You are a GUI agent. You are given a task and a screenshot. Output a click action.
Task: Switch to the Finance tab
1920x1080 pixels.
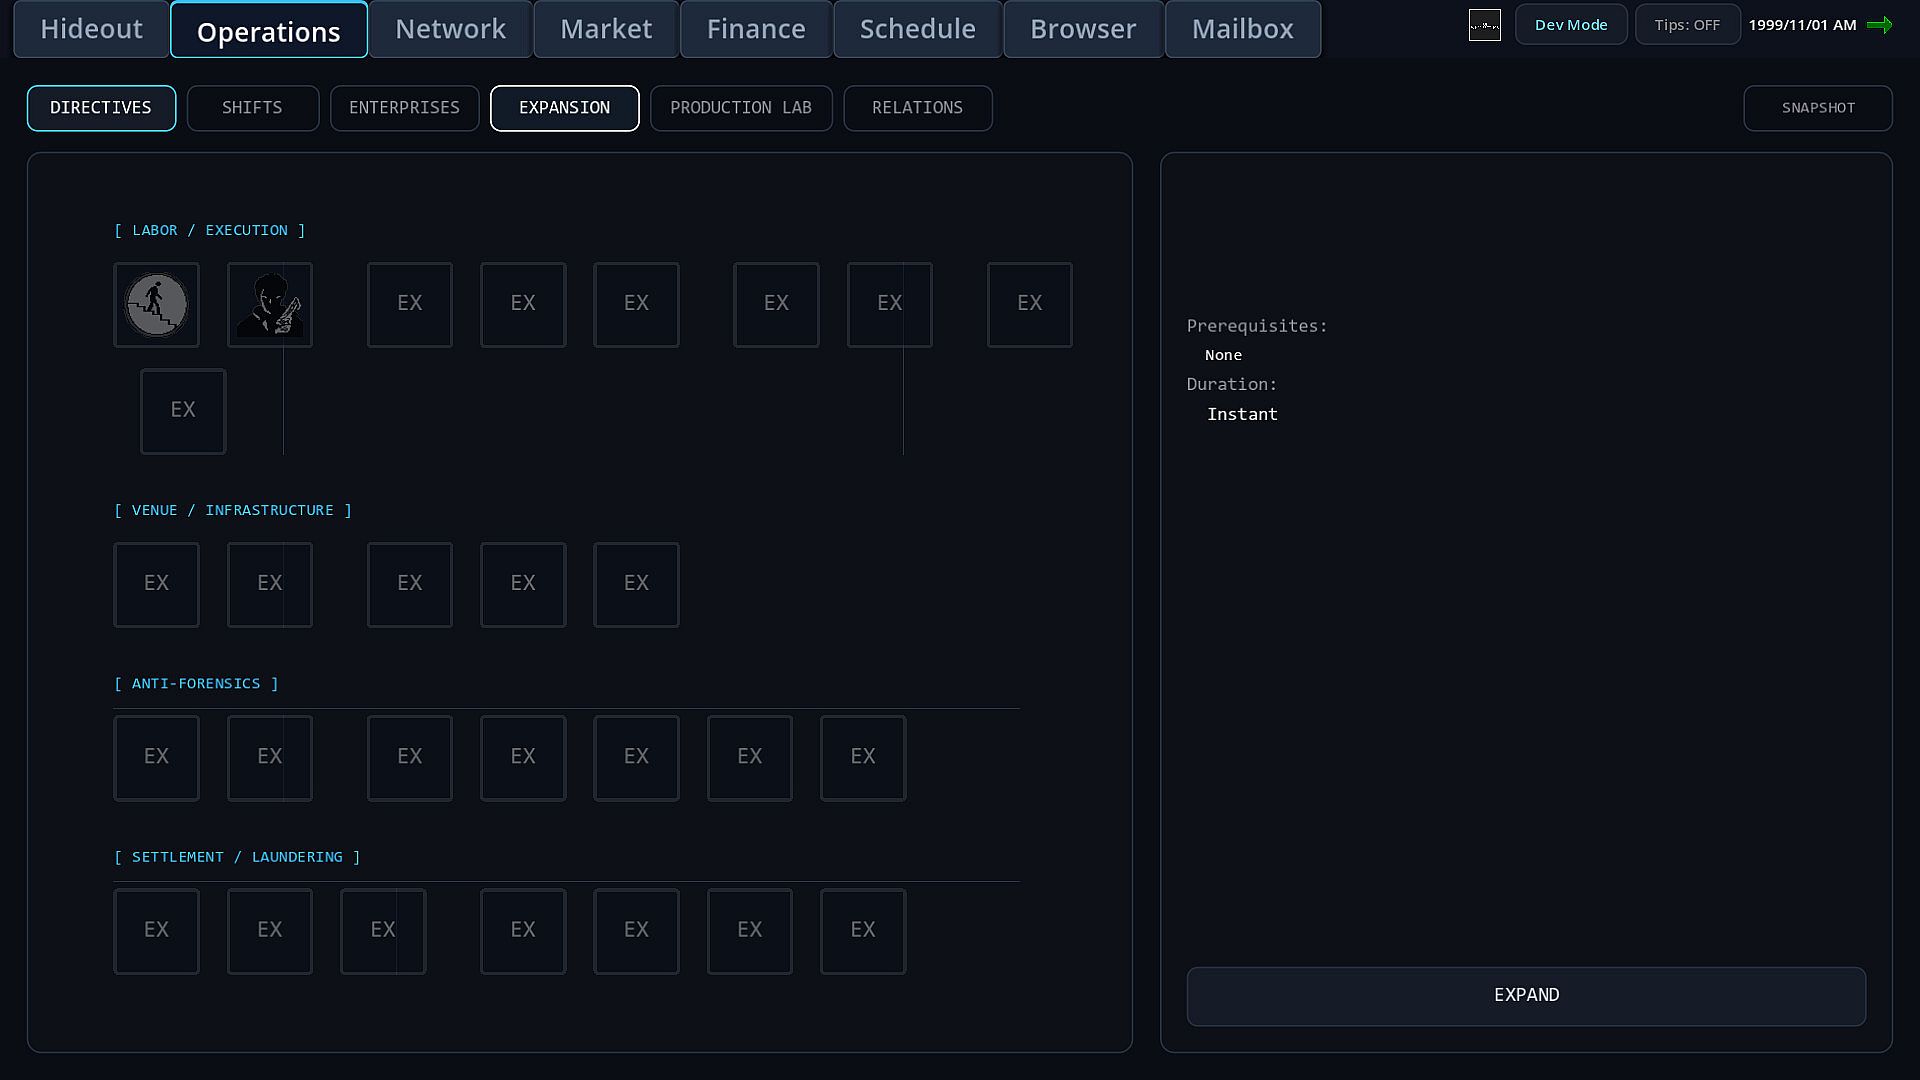pyautogui.click(x=756, y=29)
